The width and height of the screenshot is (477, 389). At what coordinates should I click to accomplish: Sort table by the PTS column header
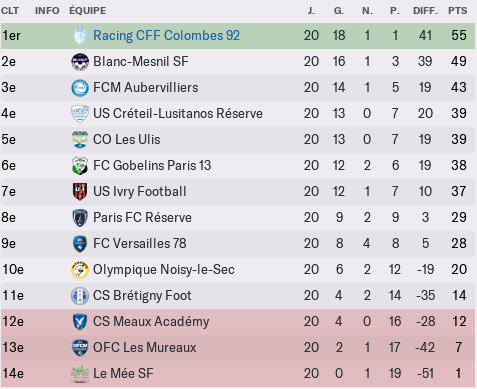(x=457, y=11)
